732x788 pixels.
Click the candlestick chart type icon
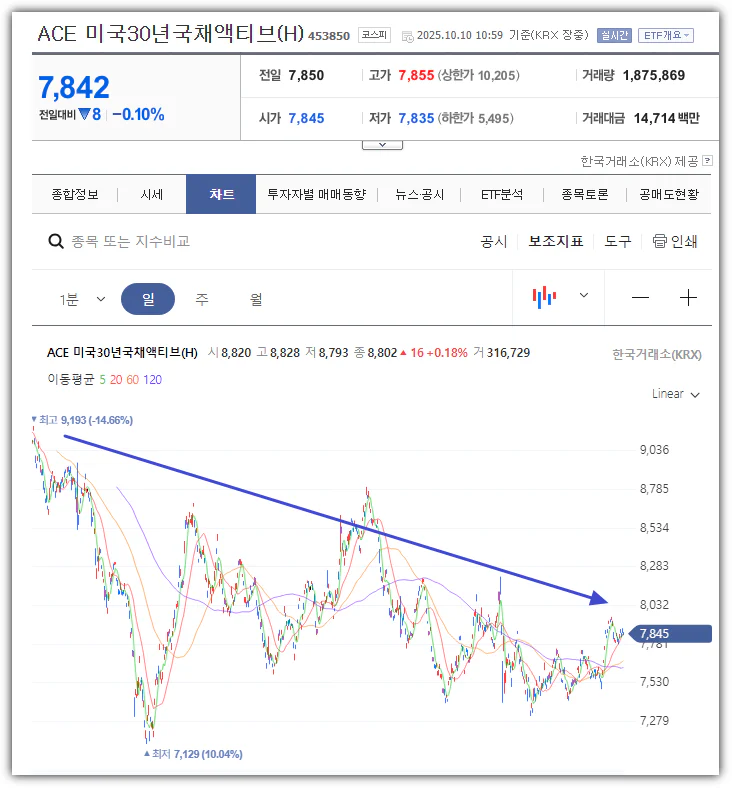coord(544,297)
